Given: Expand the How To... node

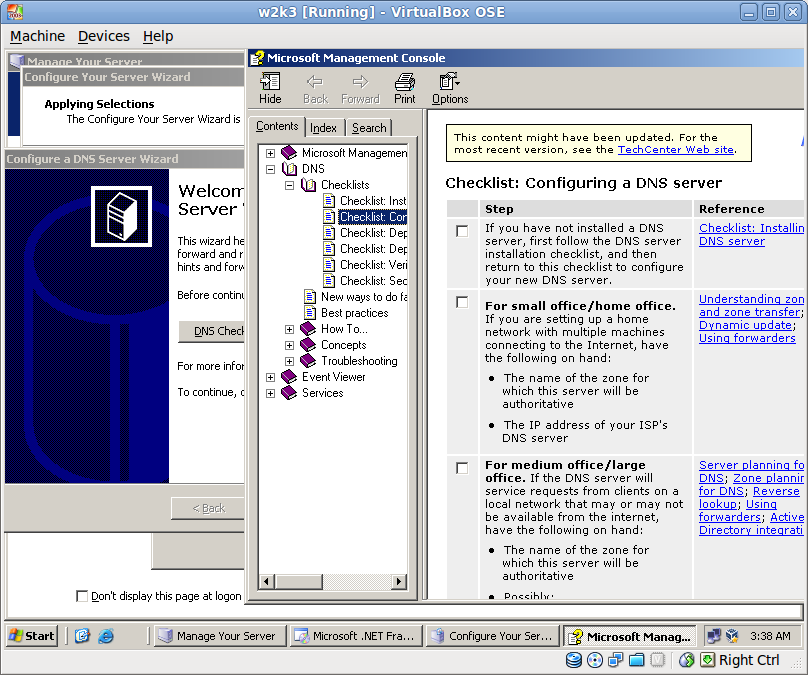Looking at the screenshot, I should [289, 329].
